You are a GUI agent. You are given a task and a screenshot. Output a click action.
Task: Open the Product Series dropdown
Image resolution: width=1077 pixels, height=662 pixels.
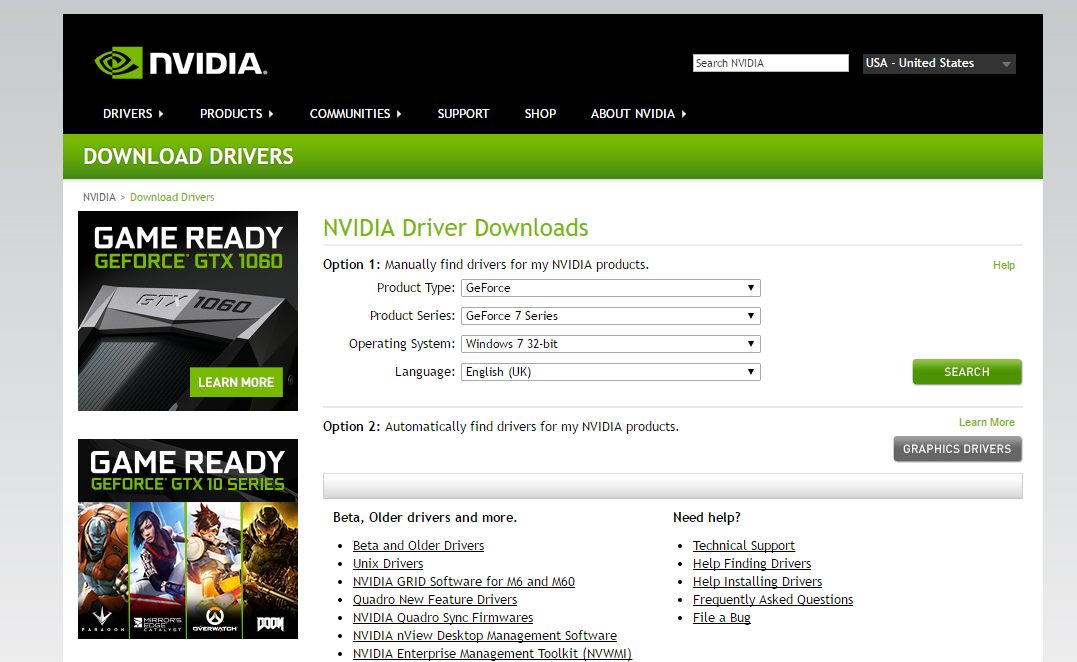[x=610, y=316]
